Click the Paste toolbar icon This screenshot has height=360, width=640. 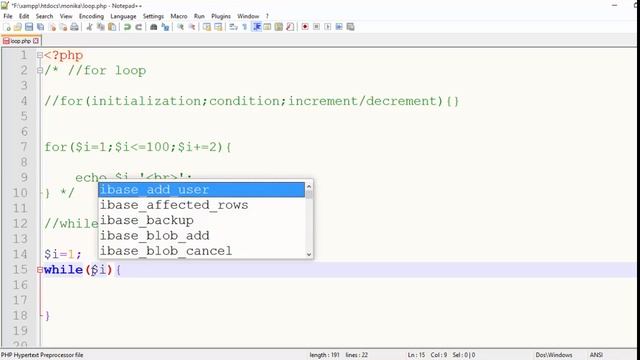click(111, 27)
